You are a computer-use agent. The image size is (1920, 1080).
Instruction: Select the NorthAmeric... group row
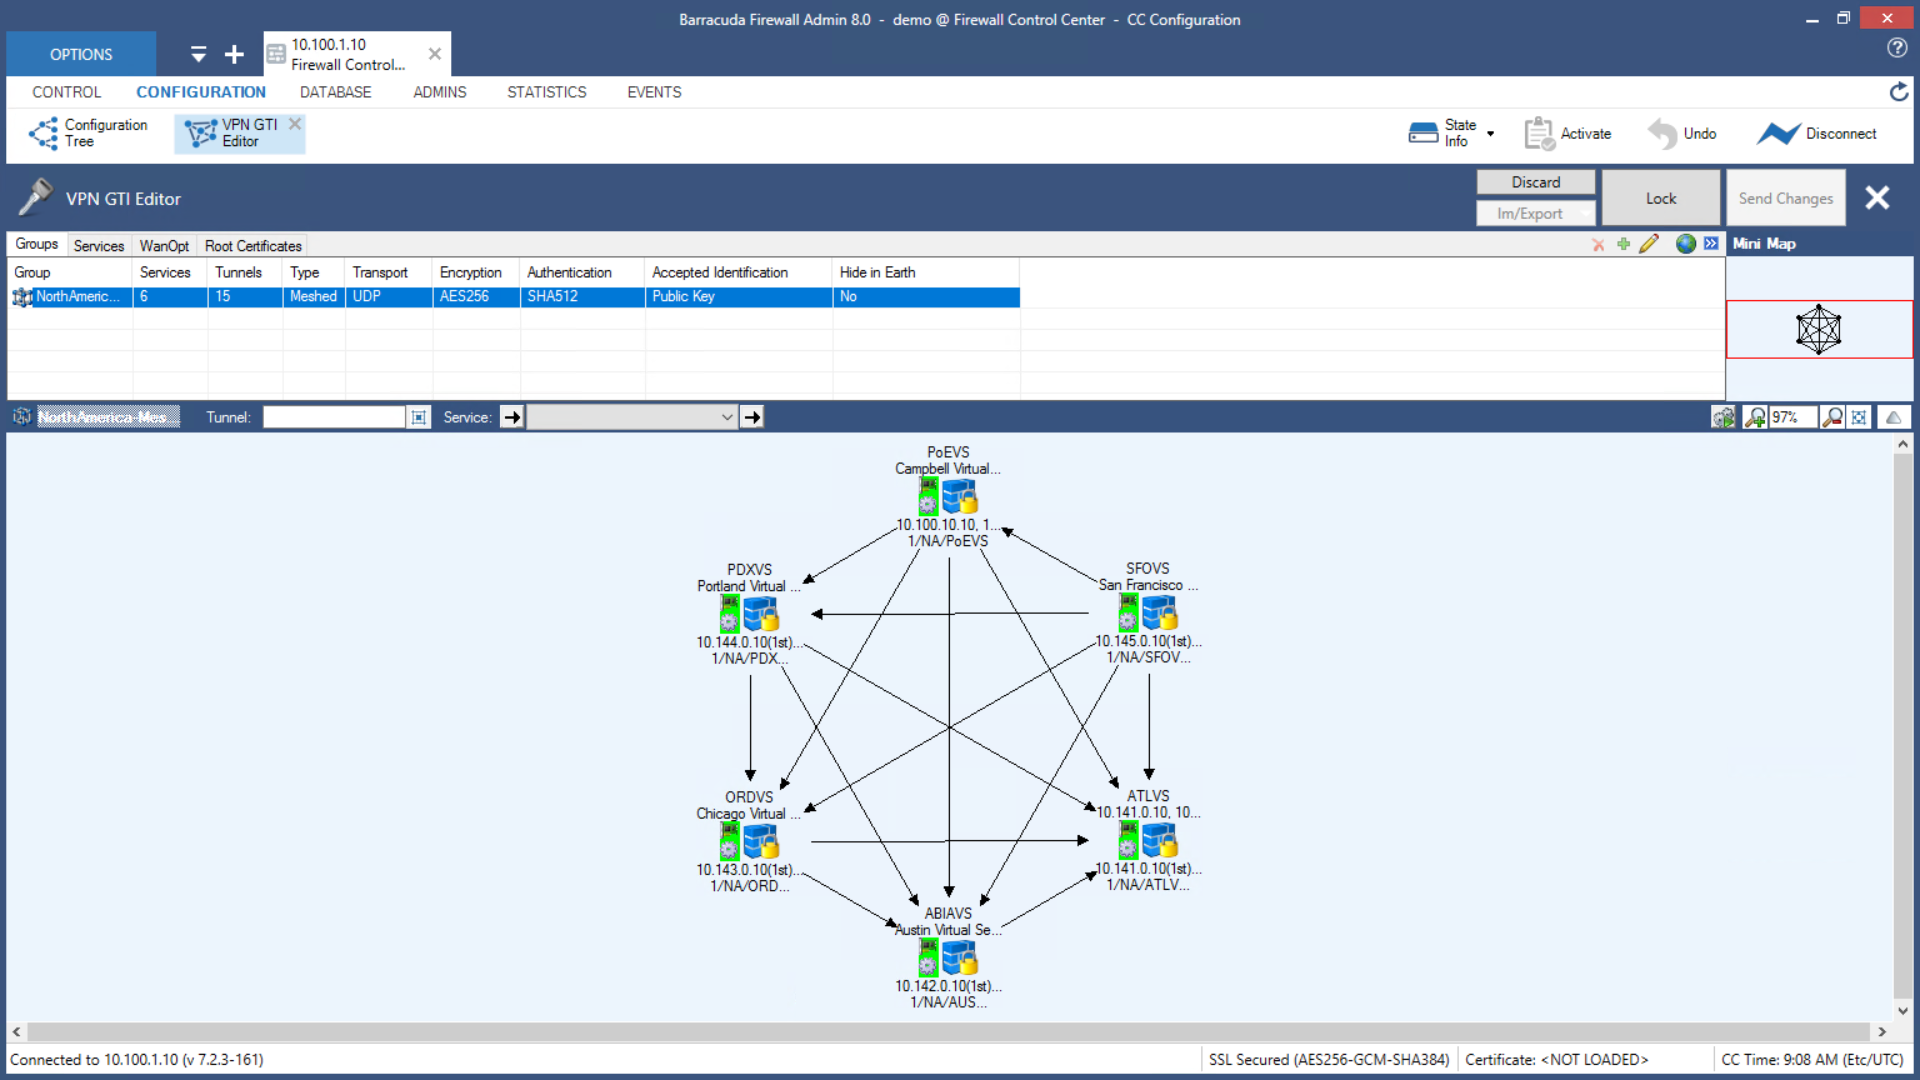coord(514,296)
